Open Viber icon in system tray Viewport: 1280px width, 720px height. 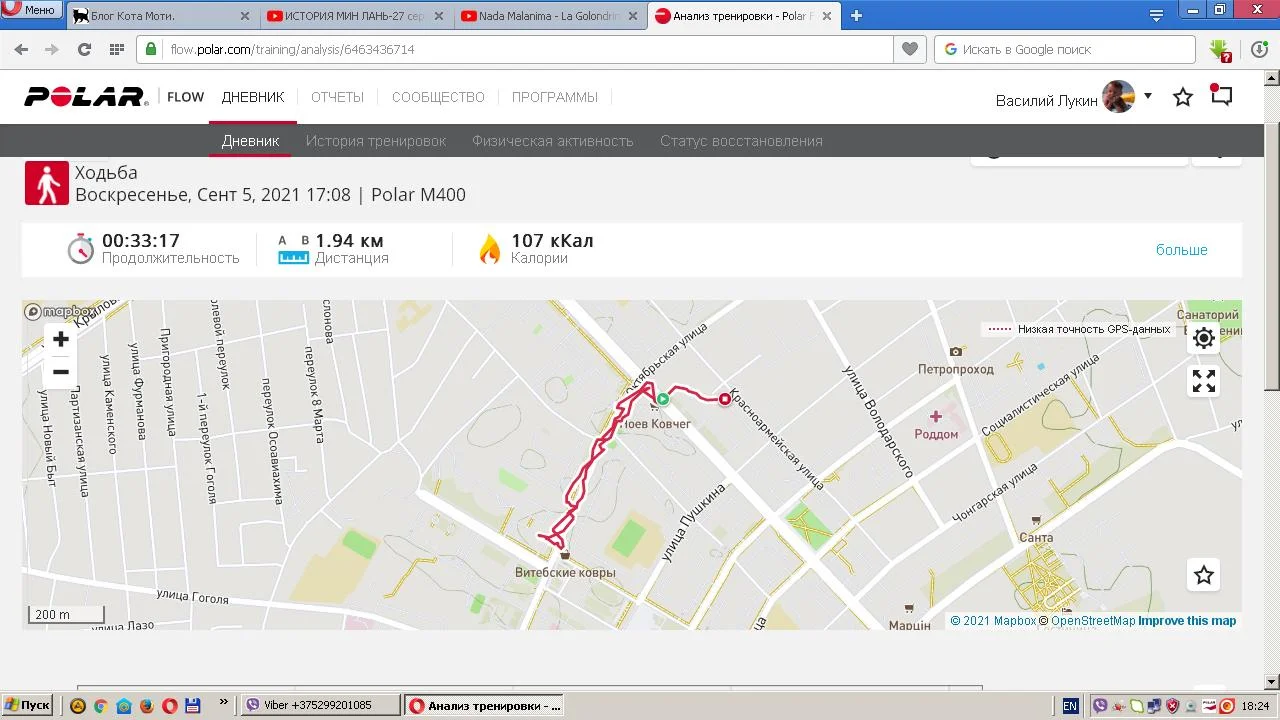[1101, 706]
